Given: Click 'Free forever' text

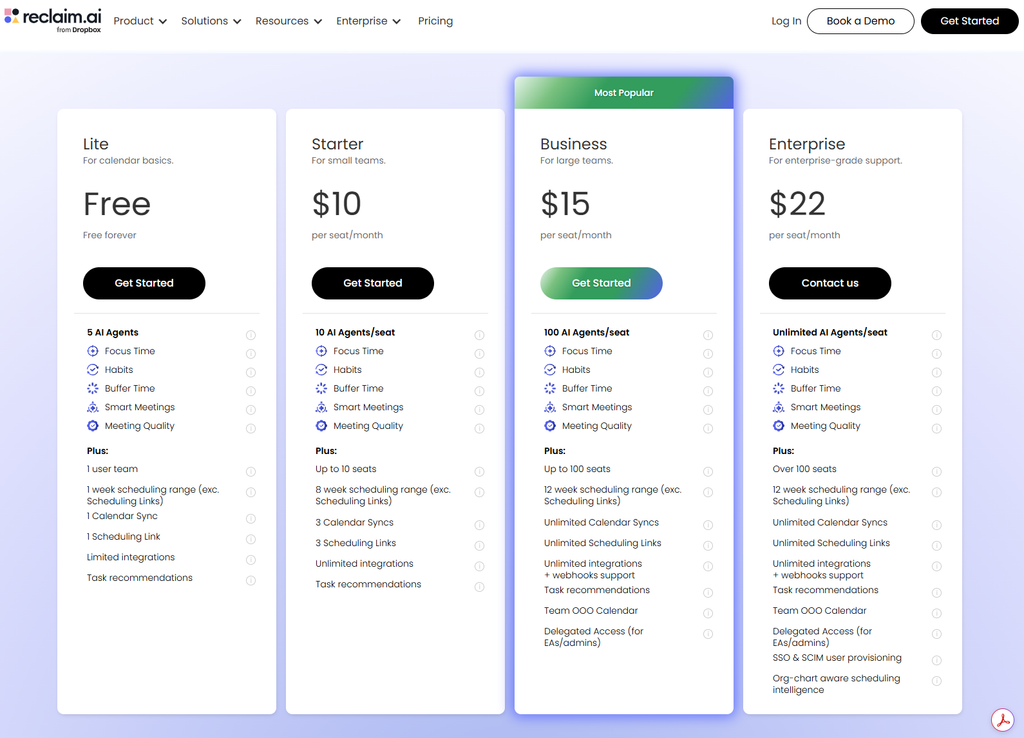Looking at the screenshot, I should click(110, 235).
